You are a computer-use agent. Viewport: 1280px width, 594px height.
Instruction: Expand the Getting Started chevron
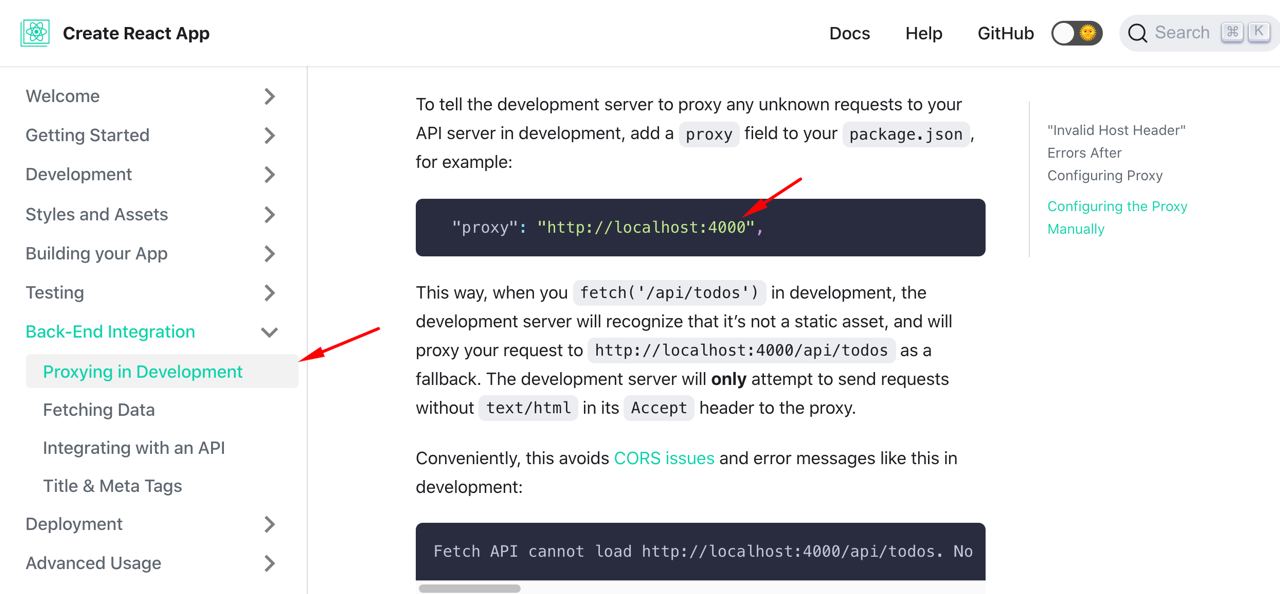(269, 135)
